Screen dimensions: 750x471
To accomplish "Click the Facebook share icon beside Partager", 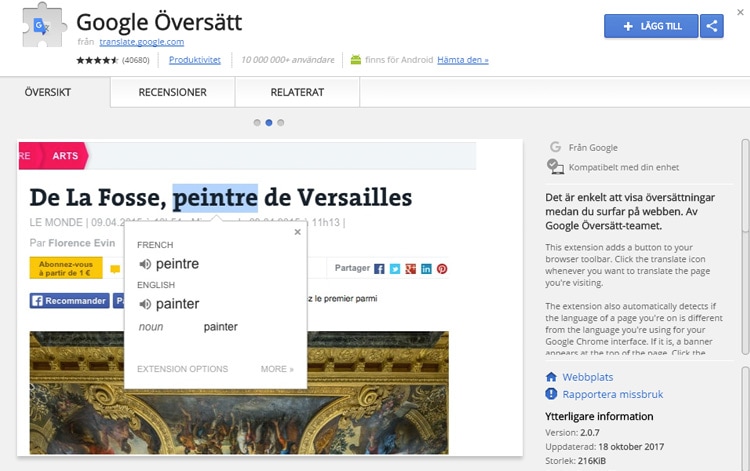I will click(379, 269).
